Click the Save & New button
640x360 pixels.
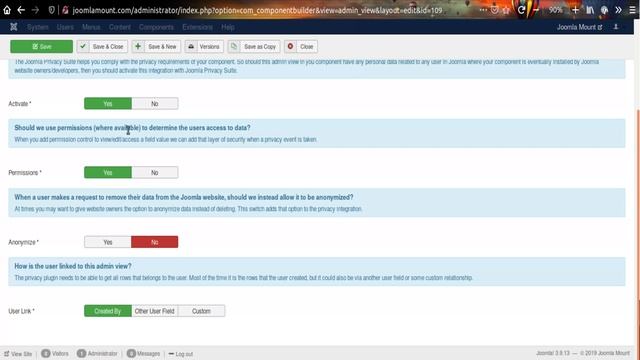pos(156,47)
